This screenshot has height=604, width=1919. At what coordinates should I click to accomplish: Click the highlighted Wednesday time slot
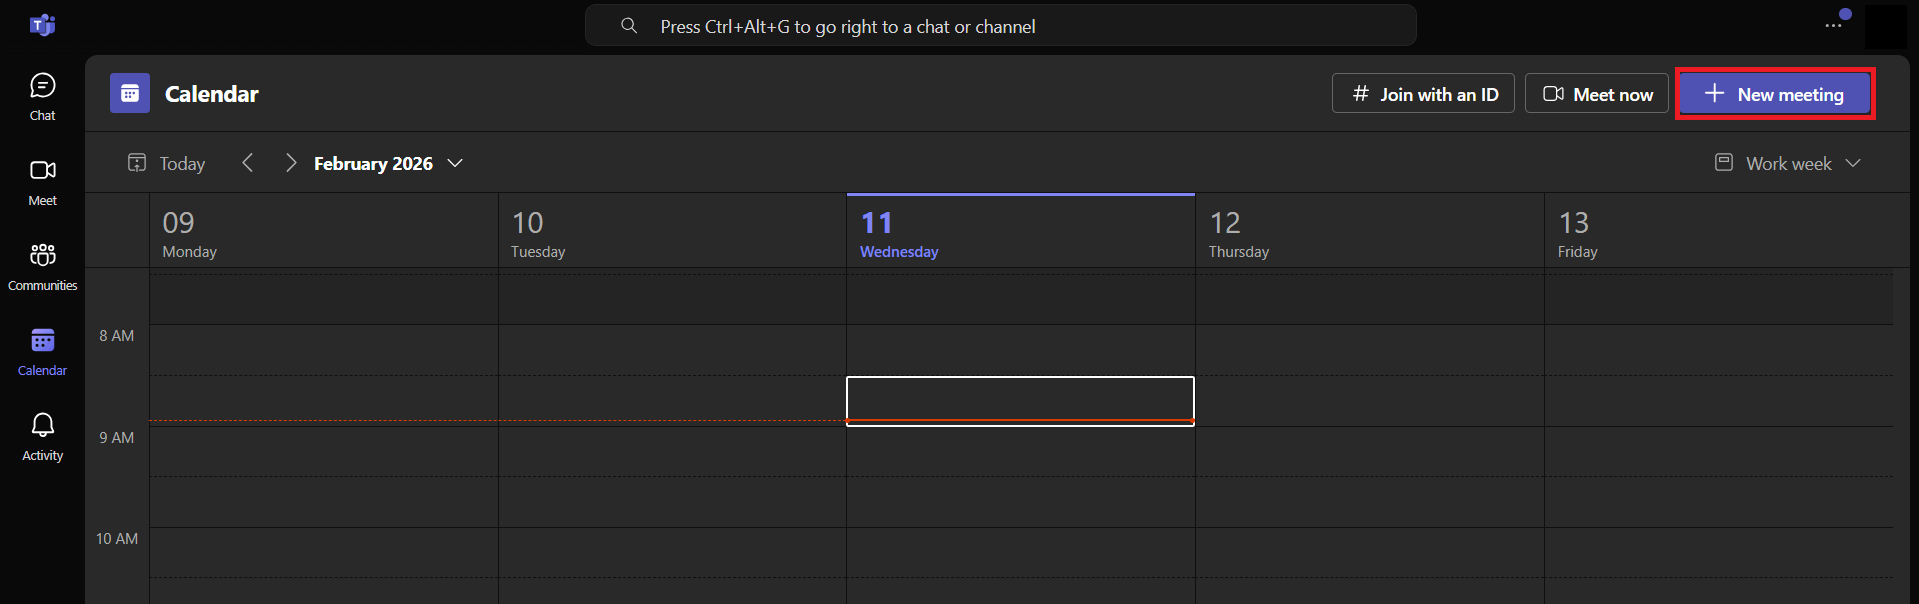1020,400
